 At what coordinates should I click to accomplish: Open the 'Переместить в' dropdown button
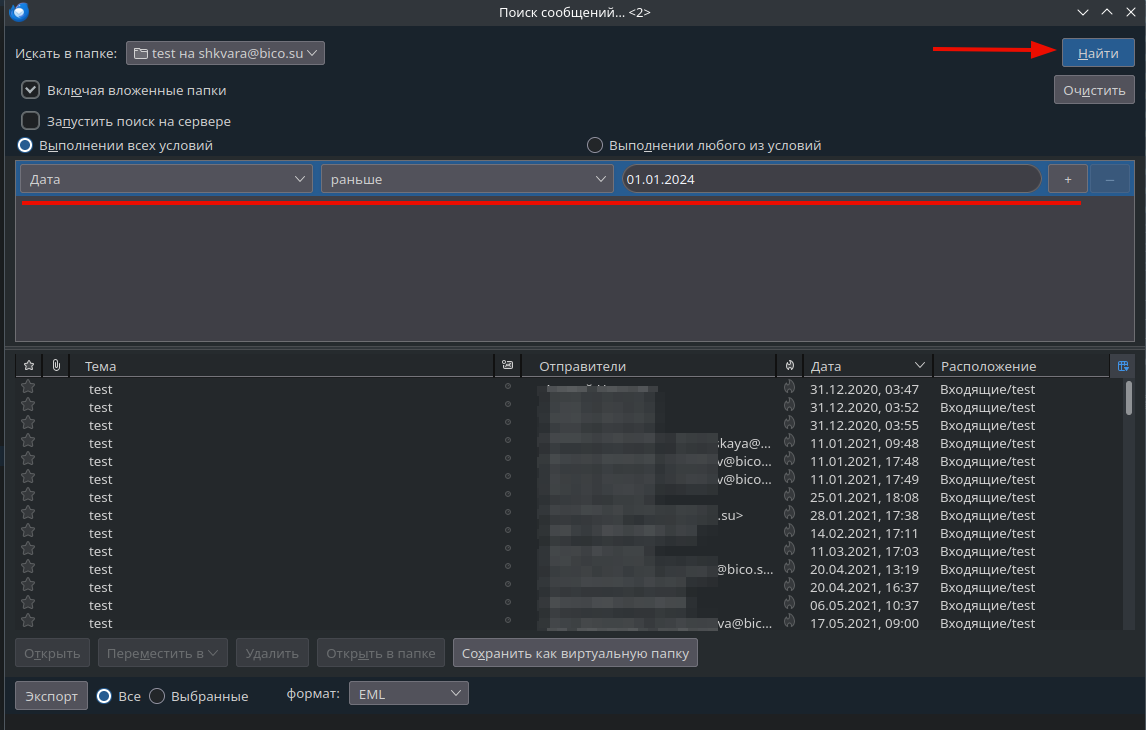point(162,653)
